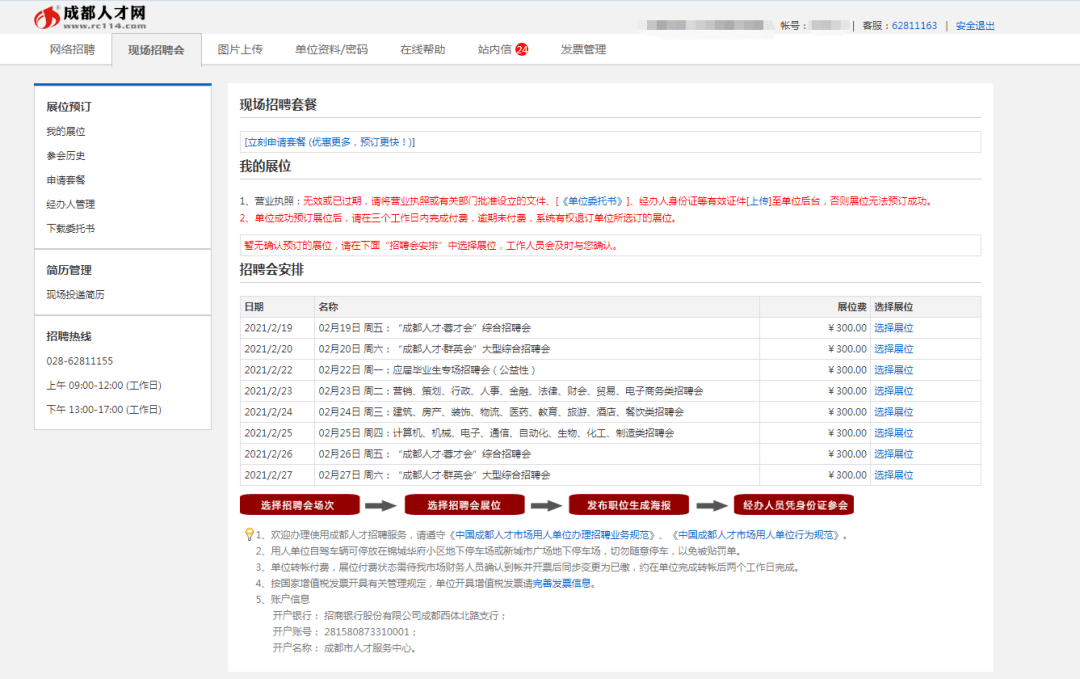Screen dimensions: 1080x679
Task: Click the red 24 notification badge
Action: pos(521,50)
